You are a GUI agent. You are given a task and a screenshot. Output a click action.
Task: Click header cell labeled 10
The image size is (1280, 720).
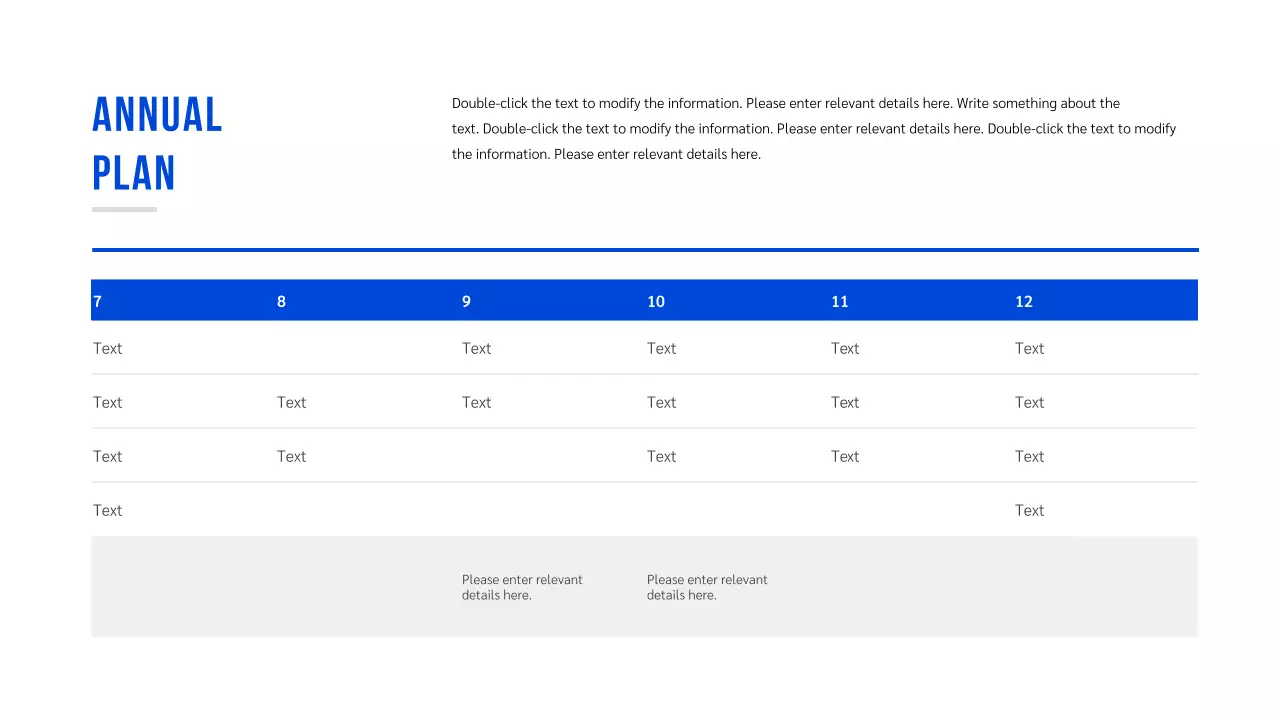pyautogui.click(x=656, y=301)
